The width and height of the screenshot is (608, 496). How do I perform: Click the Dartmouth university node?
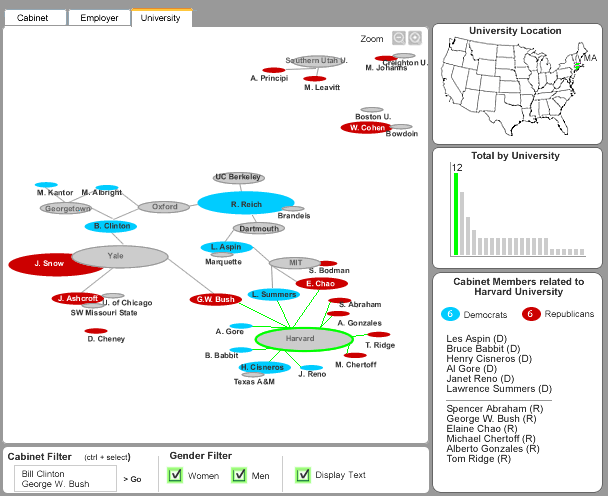tap(259, 228)
